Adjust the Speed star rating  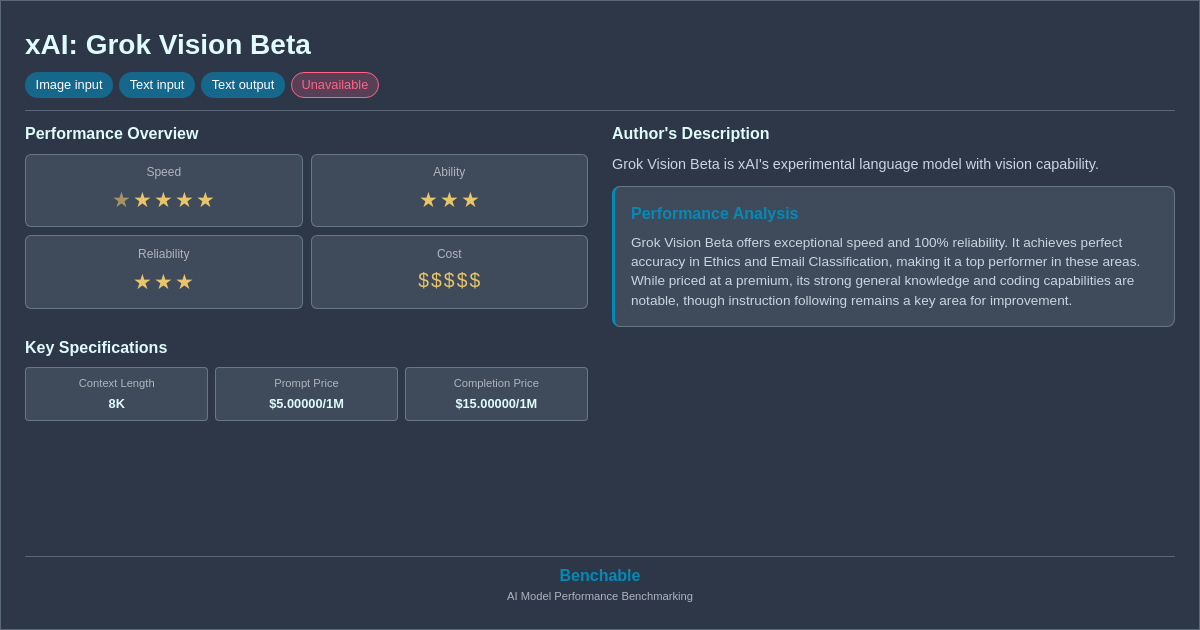coord(163,199)
